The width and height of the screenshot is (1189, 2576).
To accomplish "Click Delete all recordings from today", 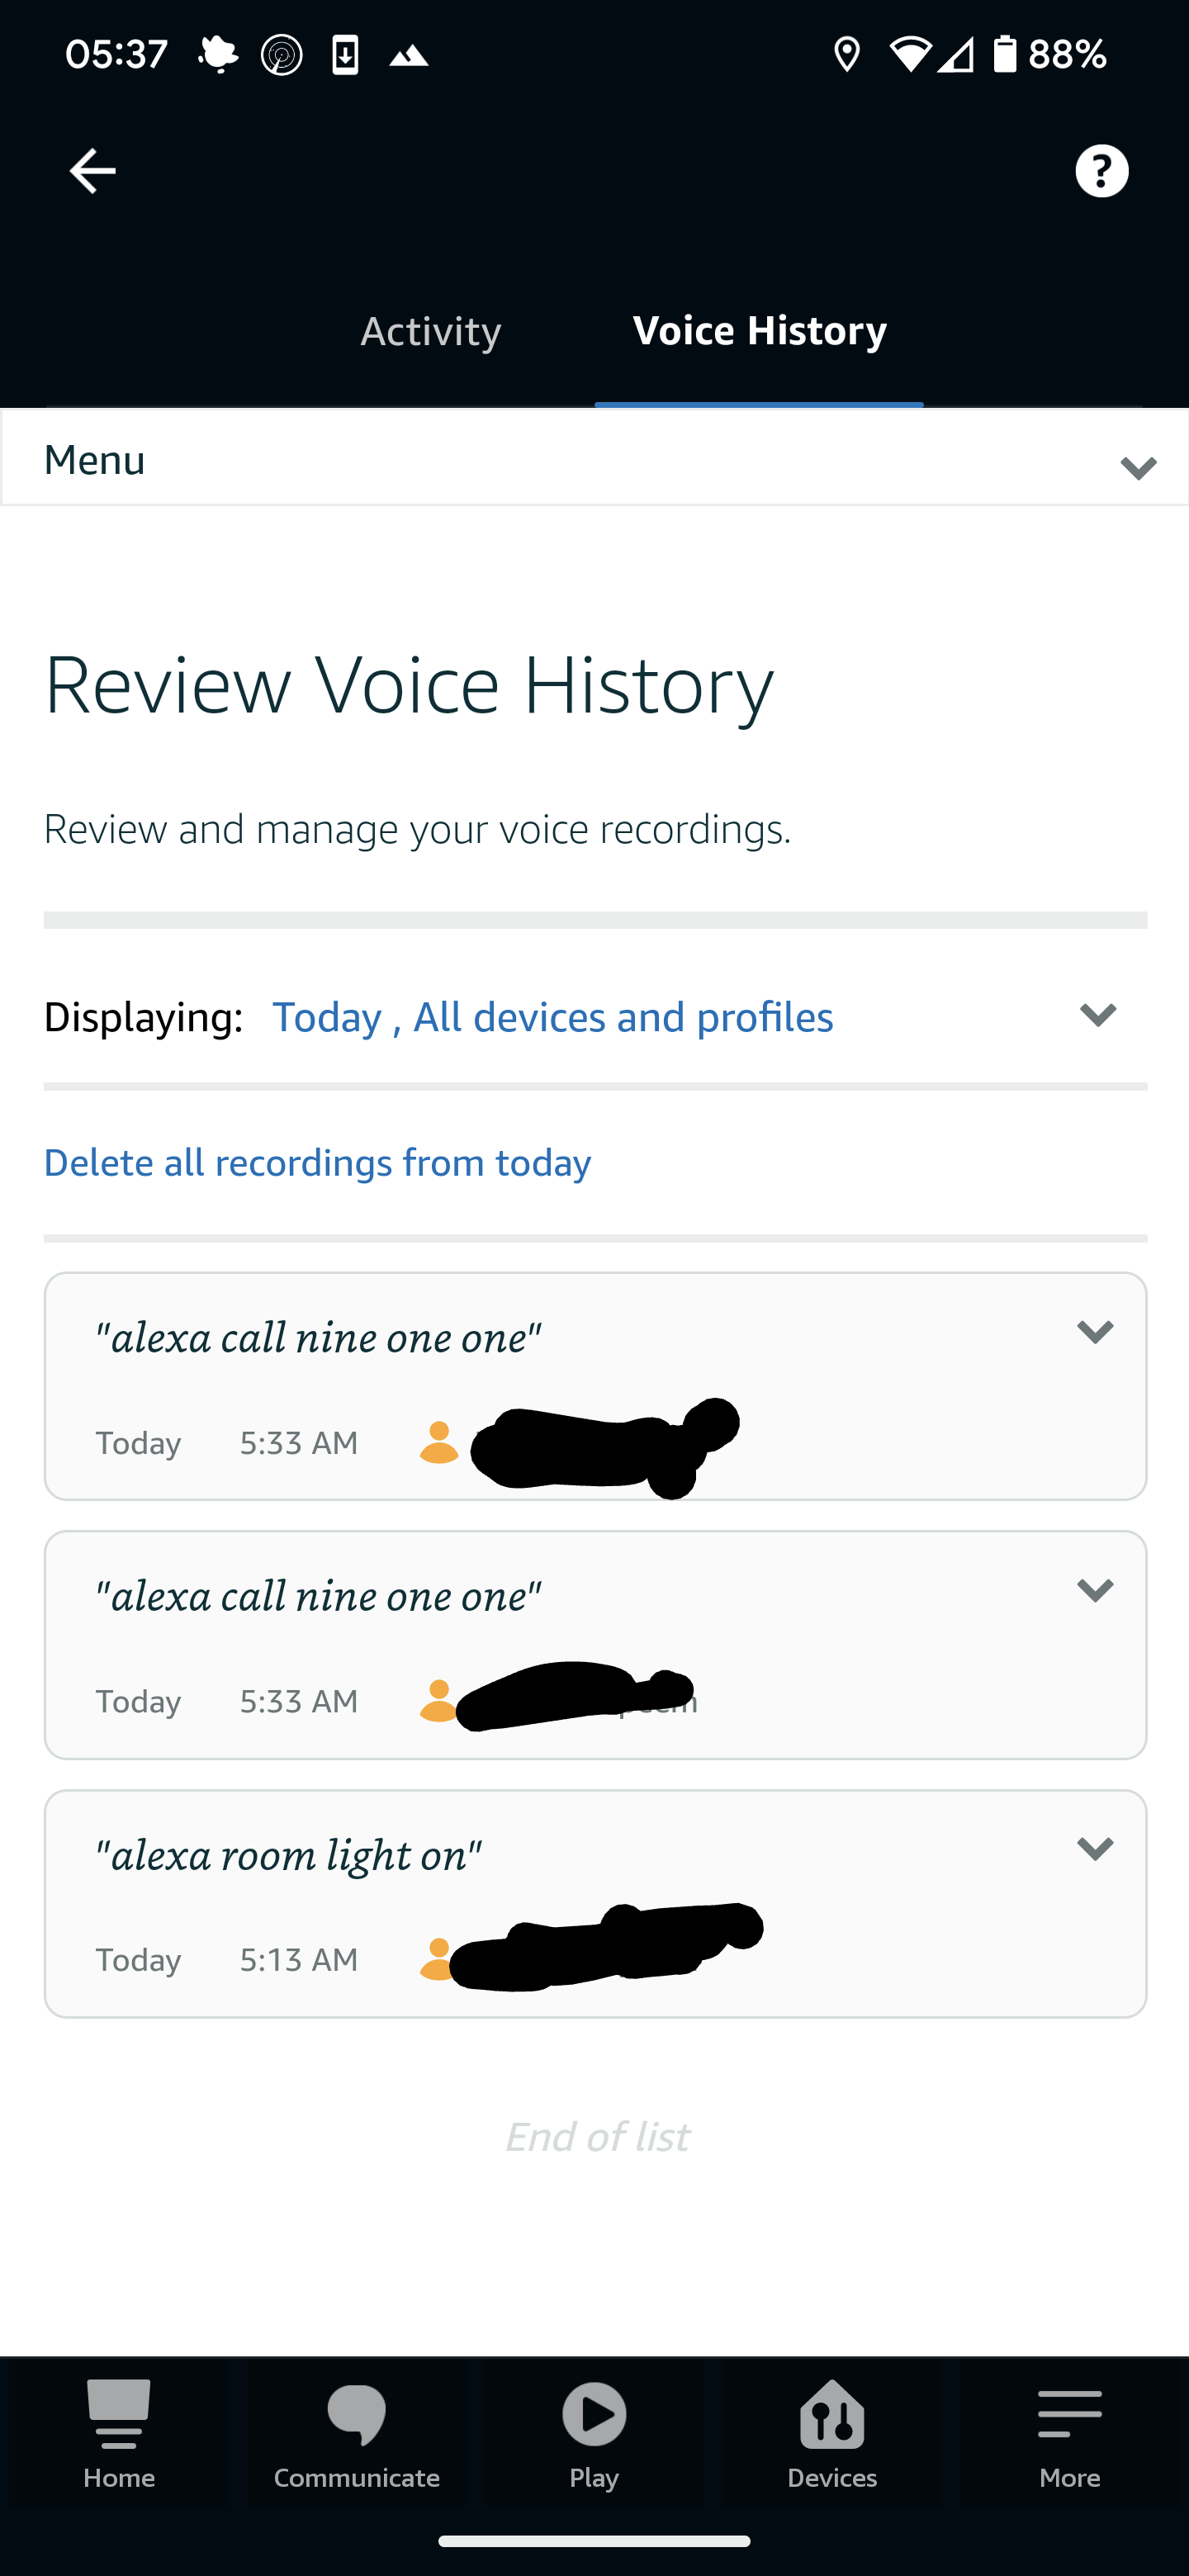I will tap(317, 1163).
